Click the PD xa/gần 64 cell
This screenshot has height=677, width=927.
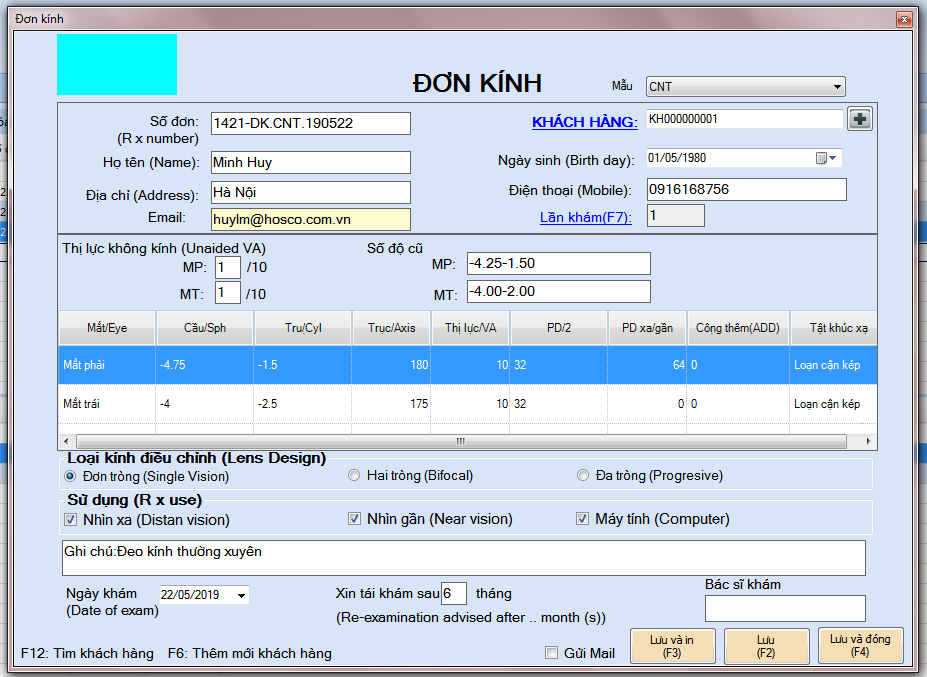pyautogui.click(x=647, y=365)
